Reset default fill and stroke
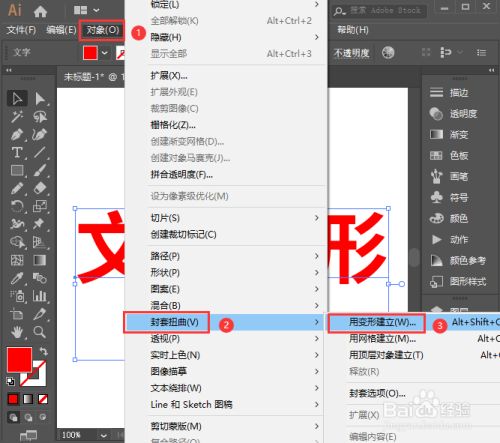500x443 pixels. (x=11, y=381)
